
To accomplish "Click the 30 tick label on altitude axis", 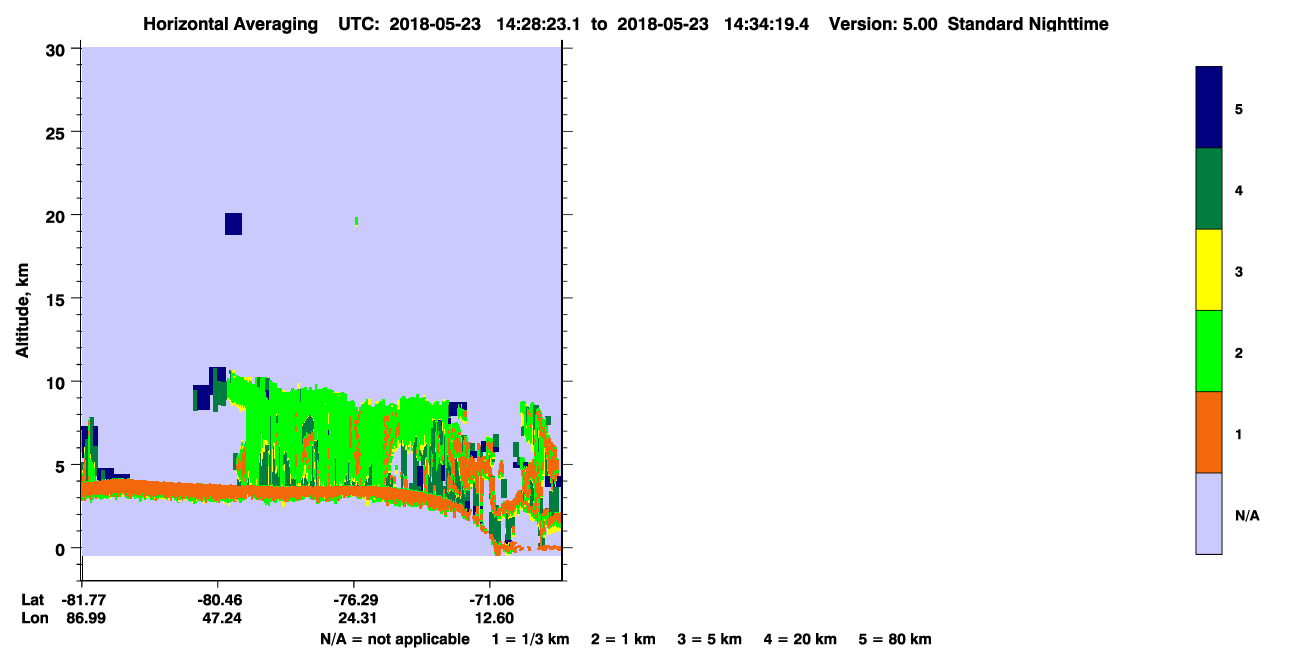I will (x=59, y=49).
